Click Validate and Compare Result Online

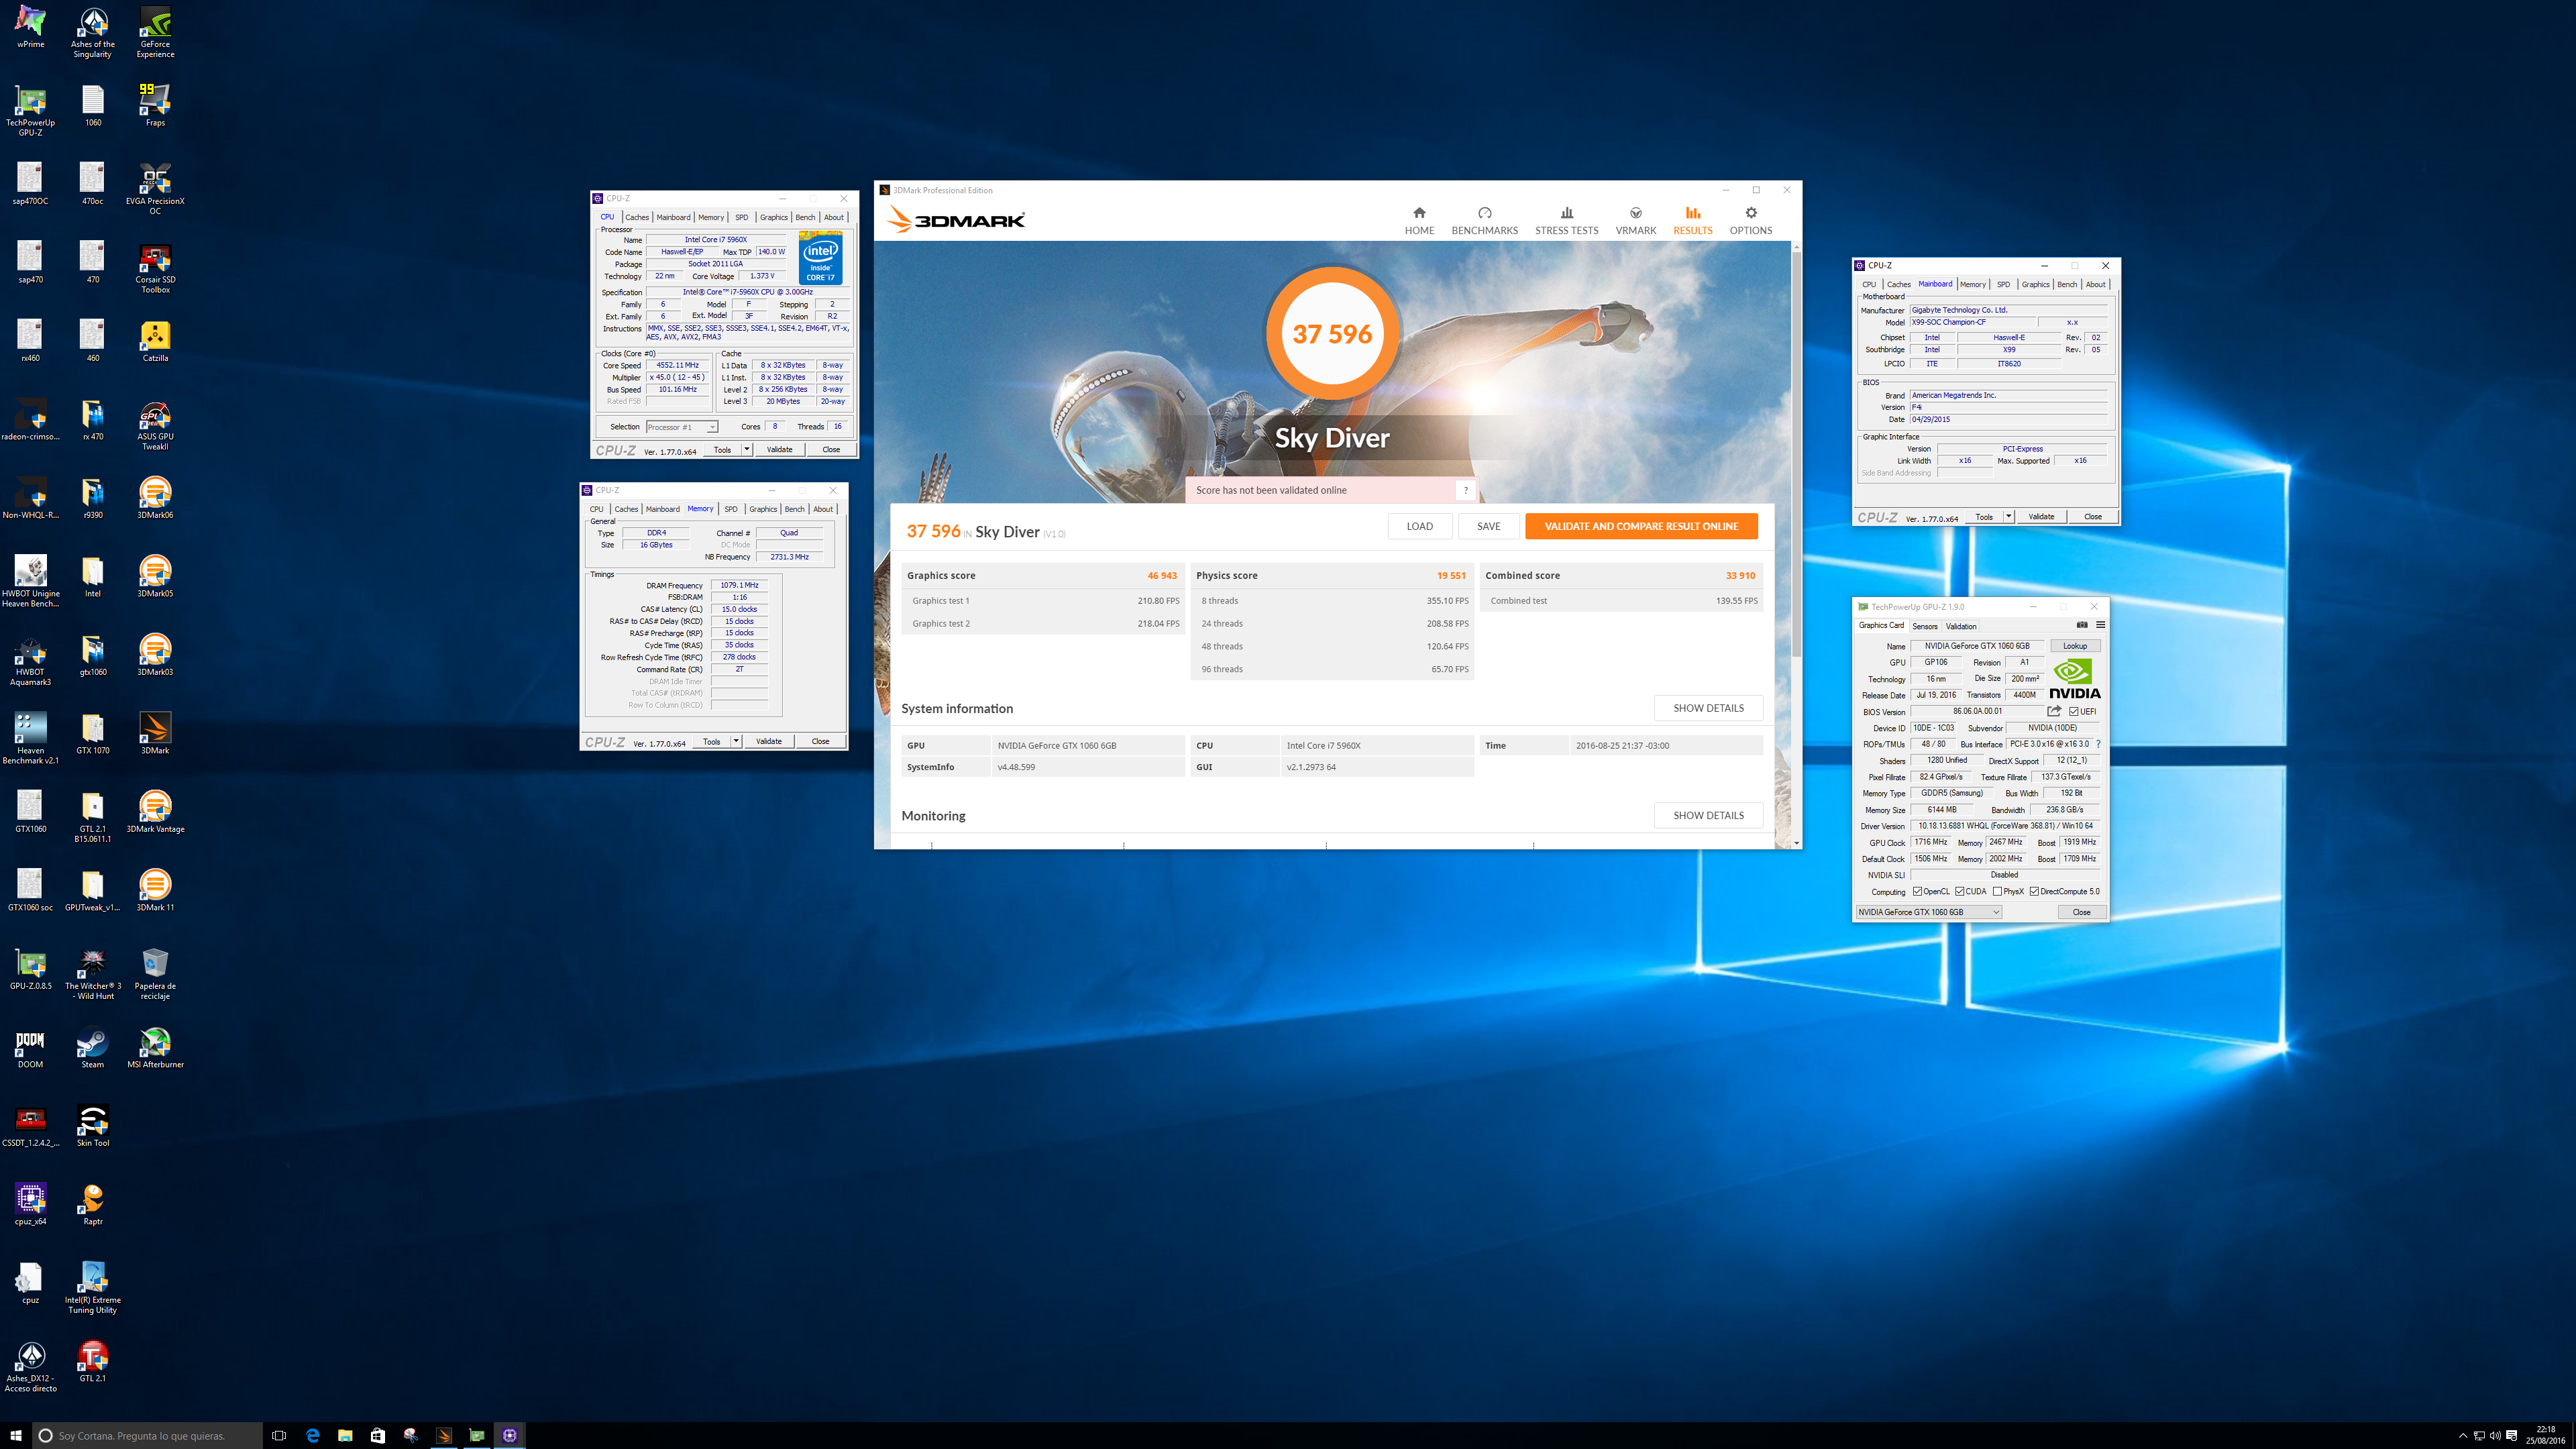[x=1641, y=526]
